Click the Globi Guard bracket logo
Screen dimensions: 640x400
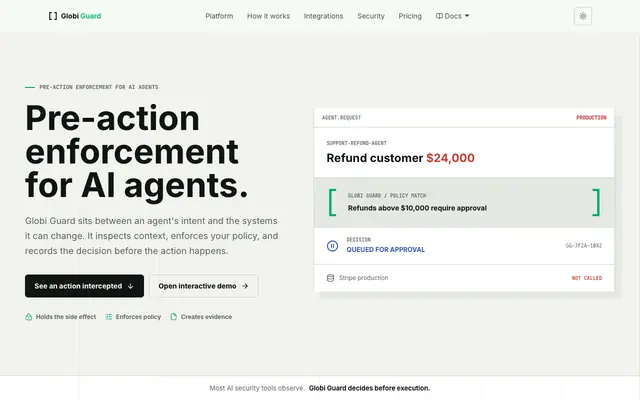pos(75,16)
